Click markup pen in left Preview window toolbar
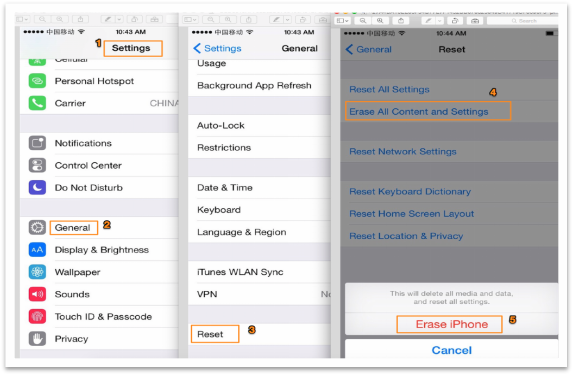 pyautogui.click(x=108, y=19)
